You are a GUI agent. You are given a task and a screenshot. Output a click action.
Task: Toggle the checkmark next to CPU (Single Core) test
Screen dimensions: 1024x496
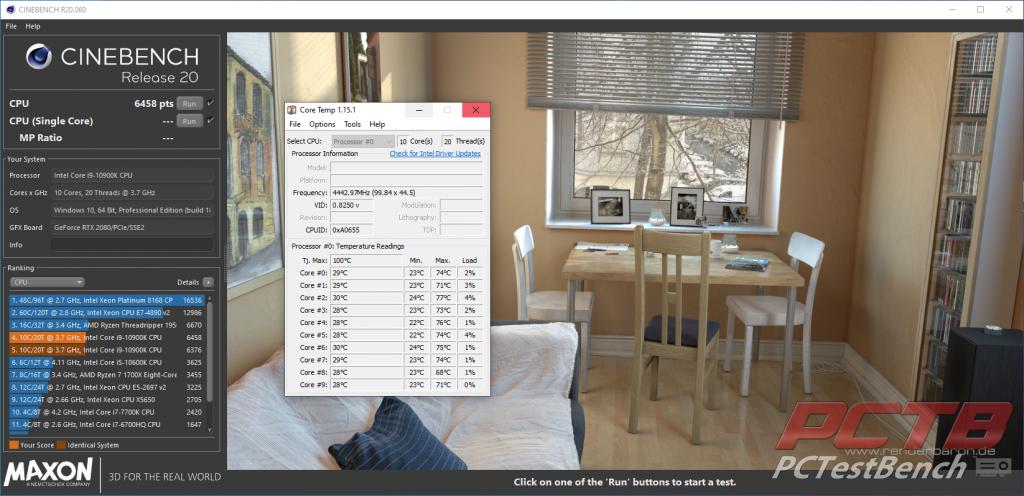pos(210,121)
